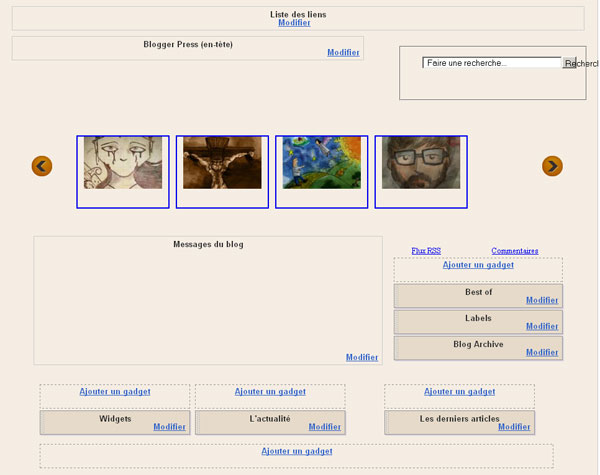600x475 pixels.
Task: Select the Blogger Press (en-tête) title
Action: pyautogui.click(x=188, y=44)
